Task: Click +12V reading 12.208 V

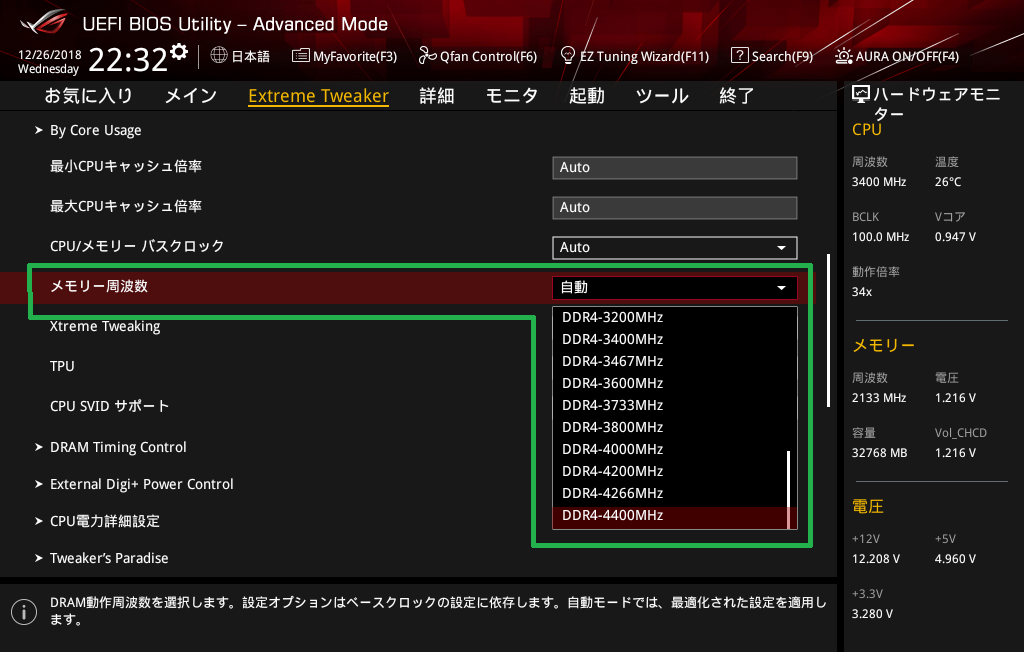Action: coord(875,559)
